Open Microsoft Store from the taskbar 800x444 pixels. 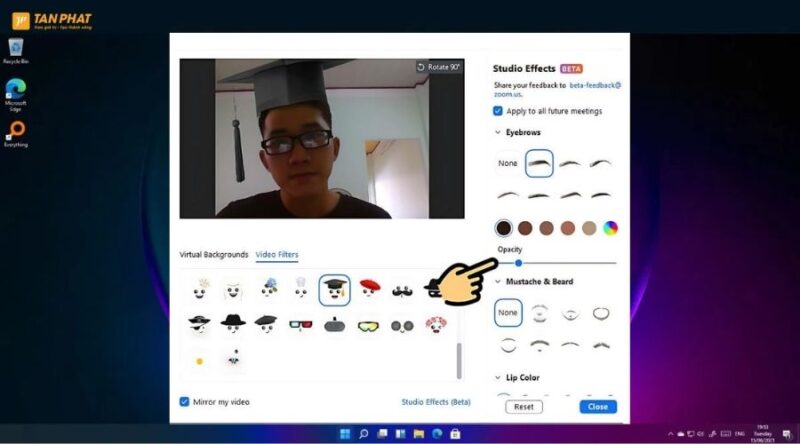pyautogui.click(x=456, y=434)
